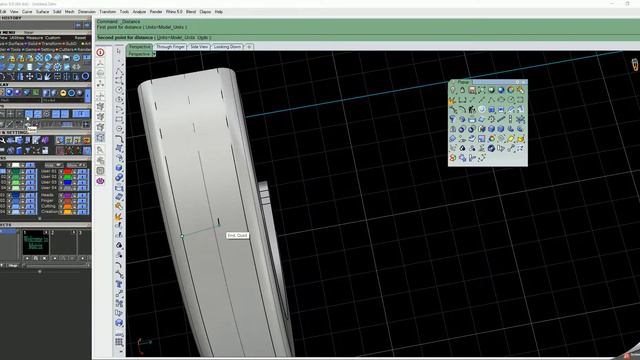
Task: Open the Measure menu category
Action: click(34, 38)
